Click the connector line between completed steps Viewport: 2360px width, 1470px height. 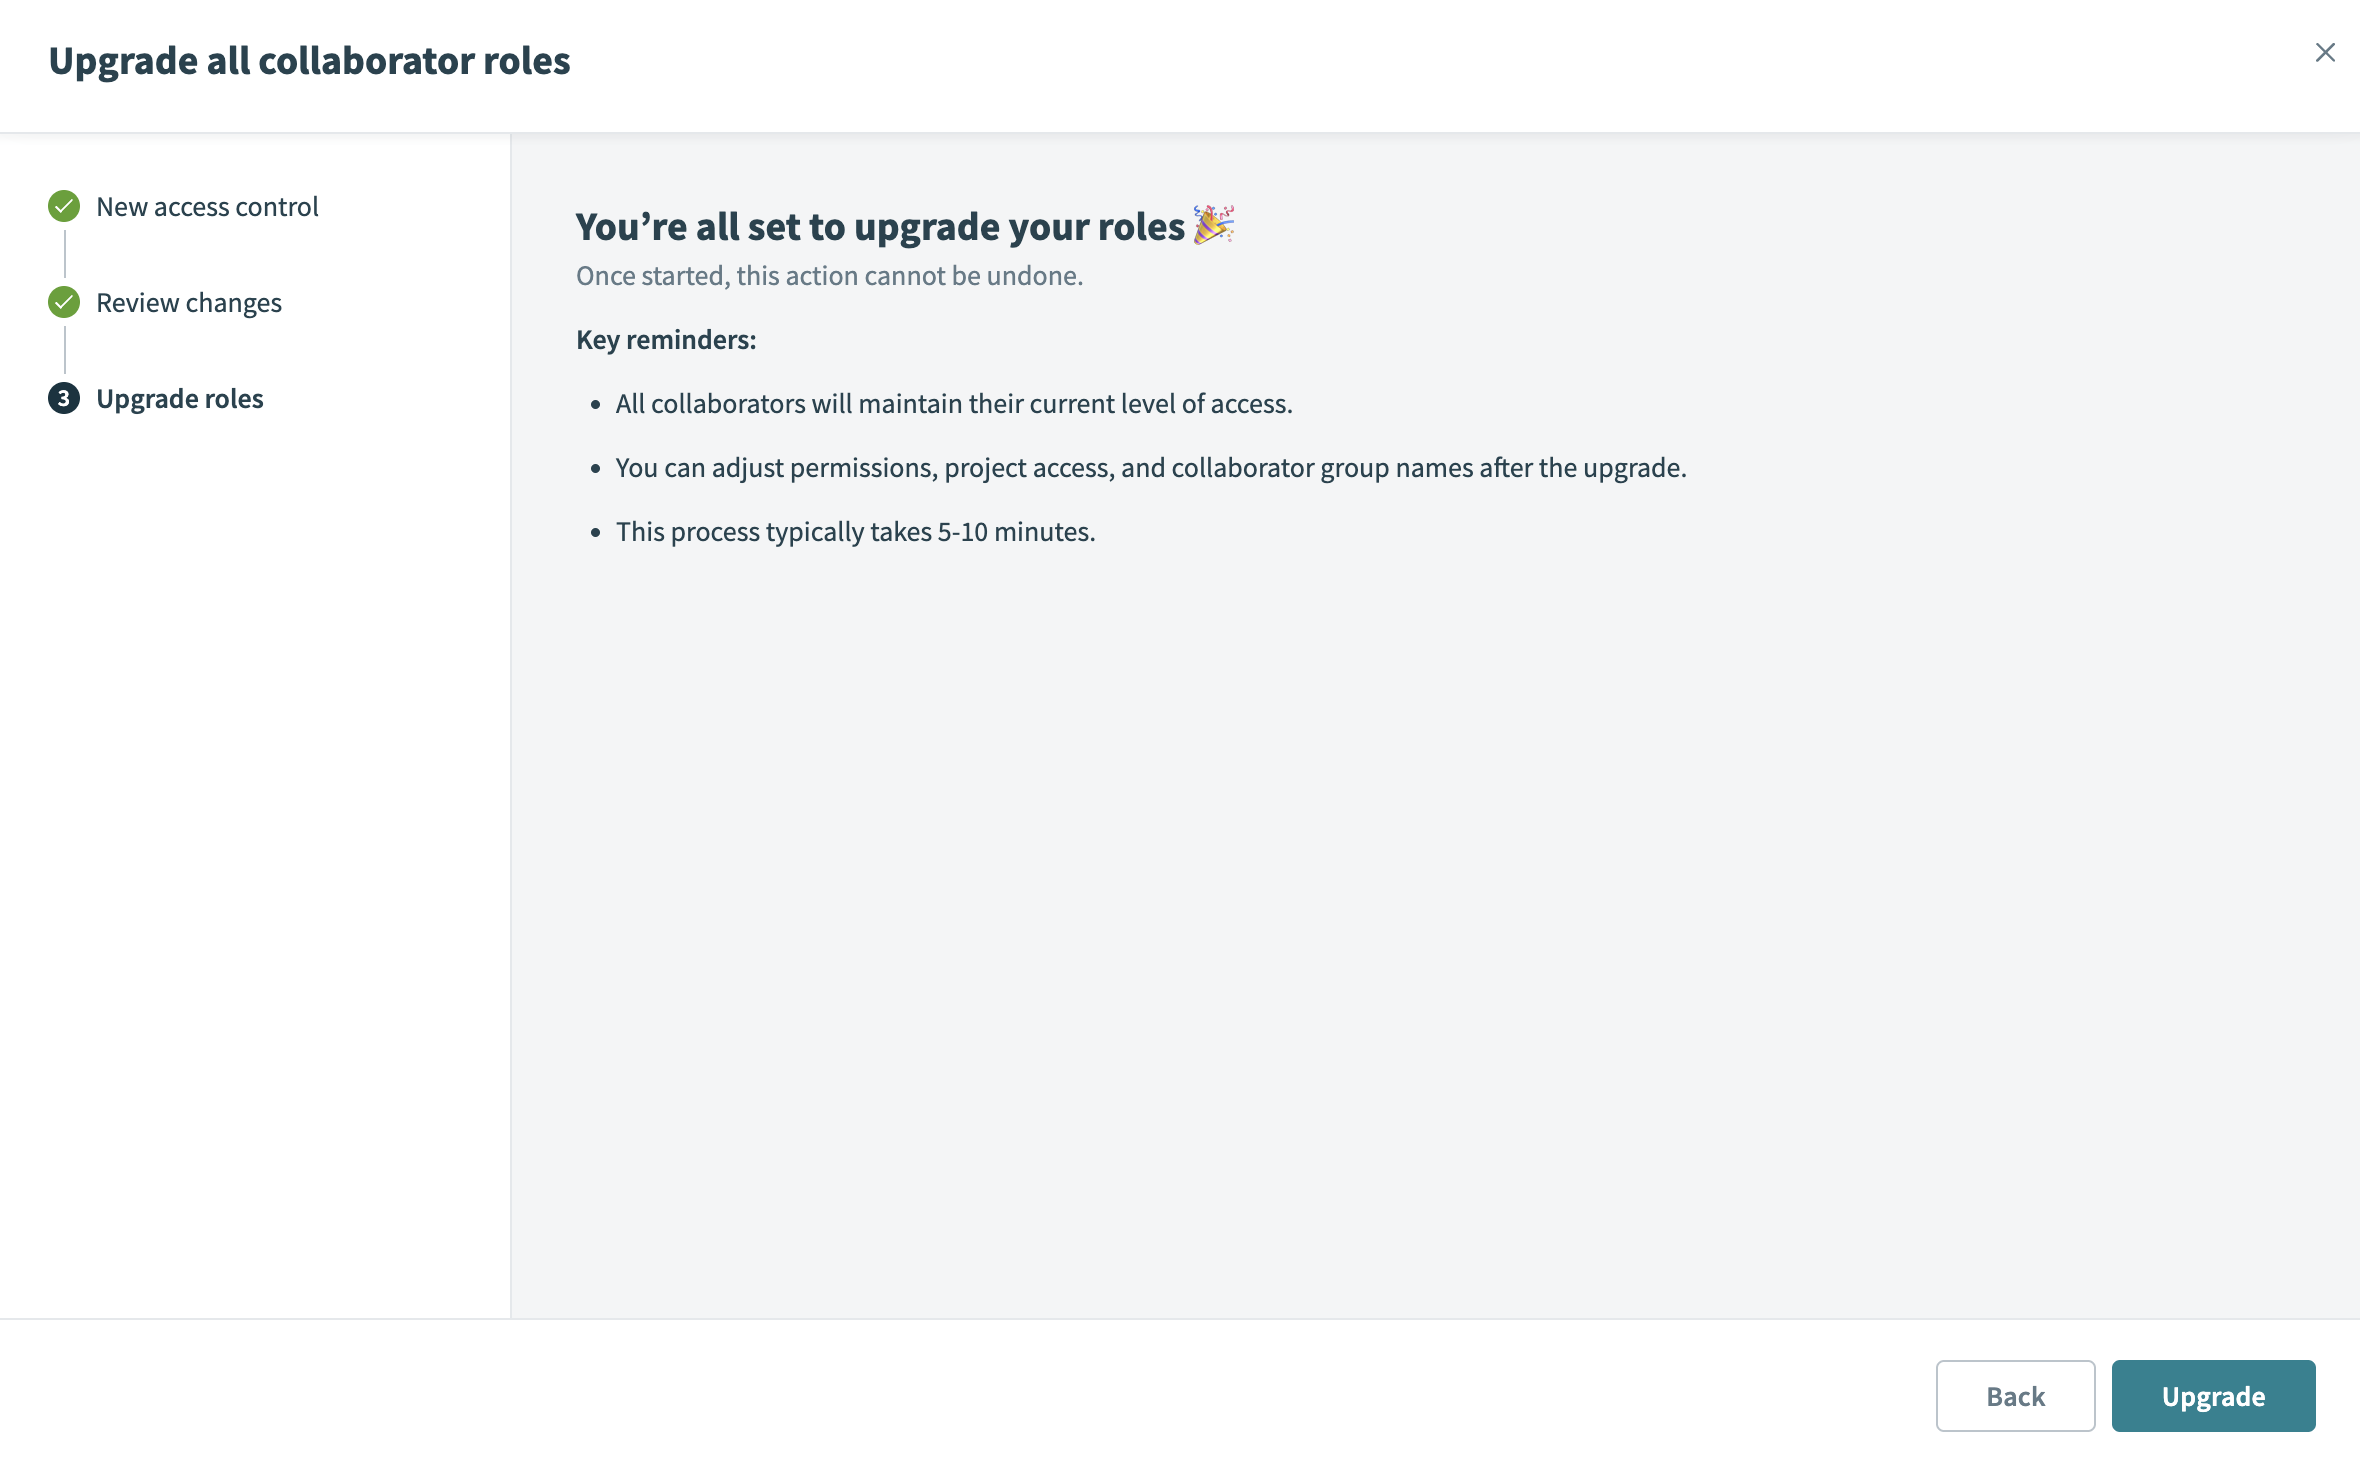coord(64,254)
